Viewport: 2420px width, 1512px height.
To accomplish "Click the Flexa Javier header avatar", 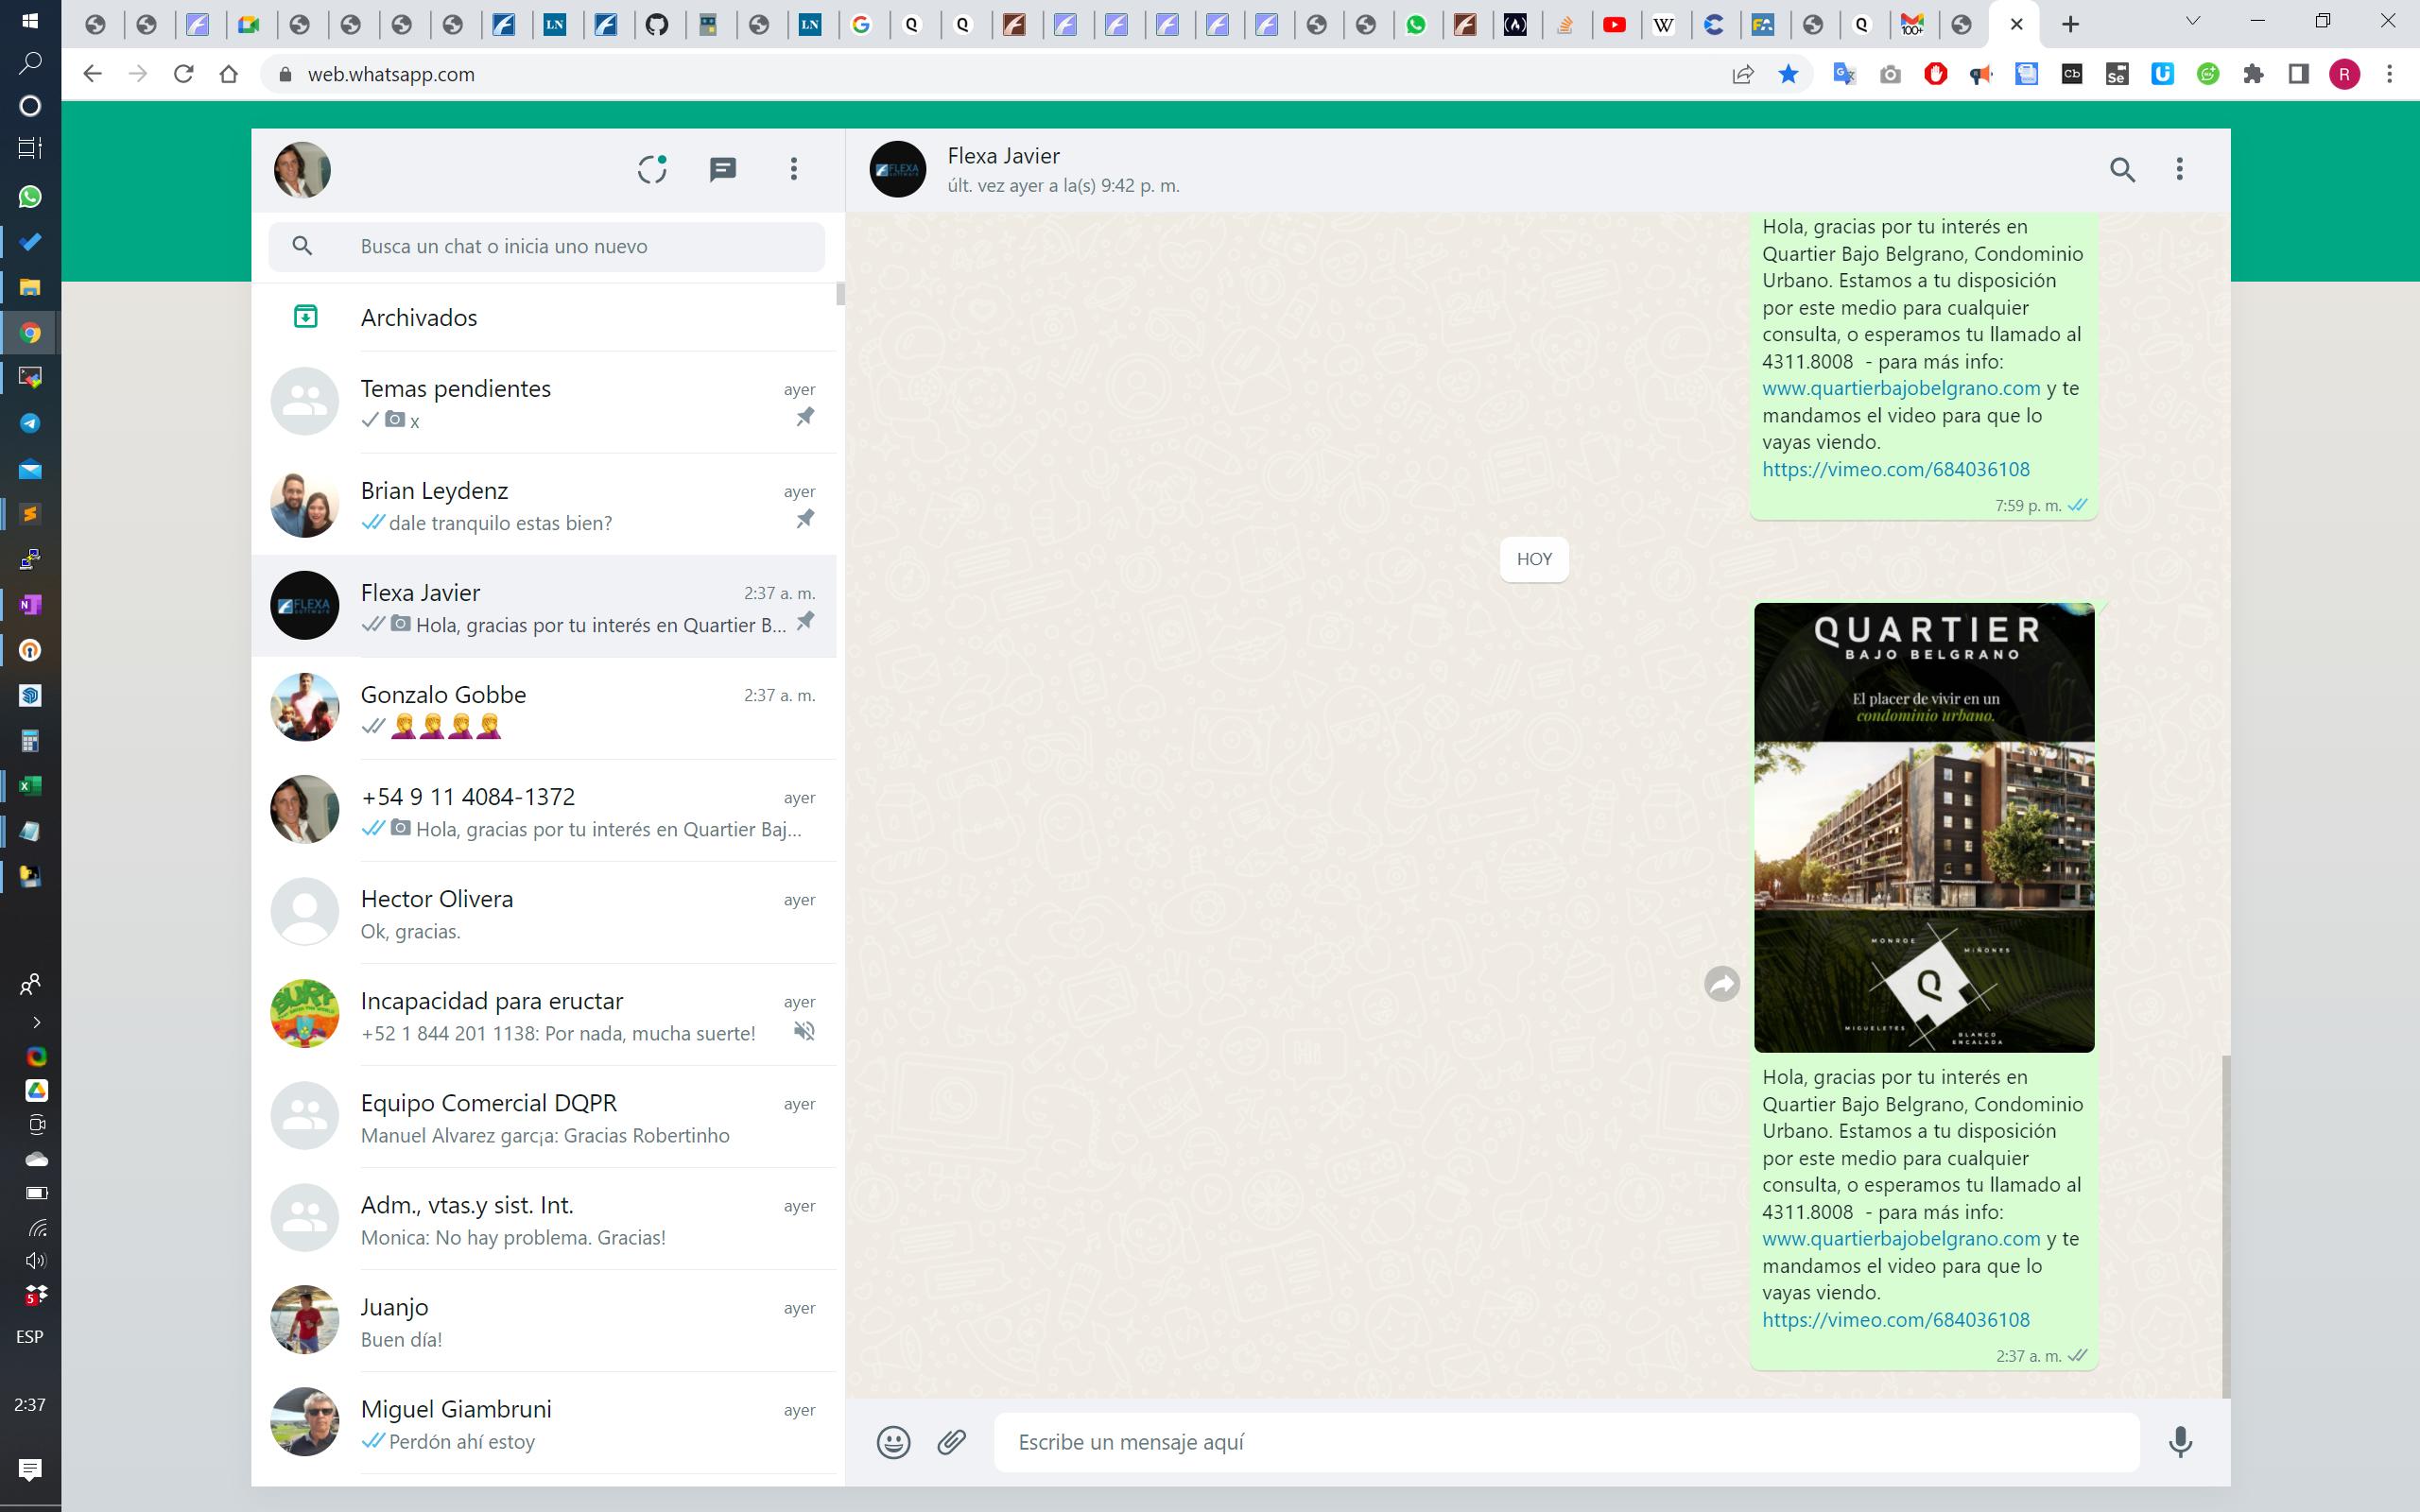I will point(897,169).
